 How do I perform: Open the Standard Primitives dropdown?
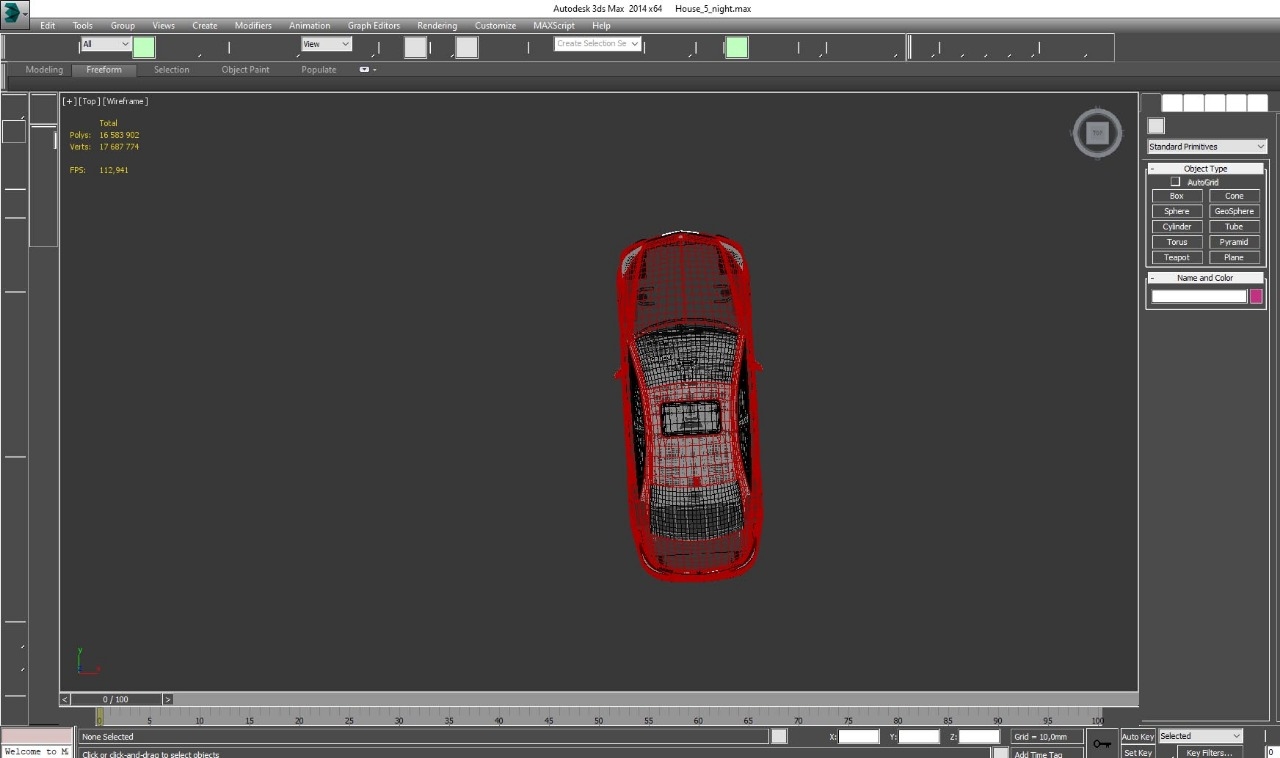(x=1206, y=146)
